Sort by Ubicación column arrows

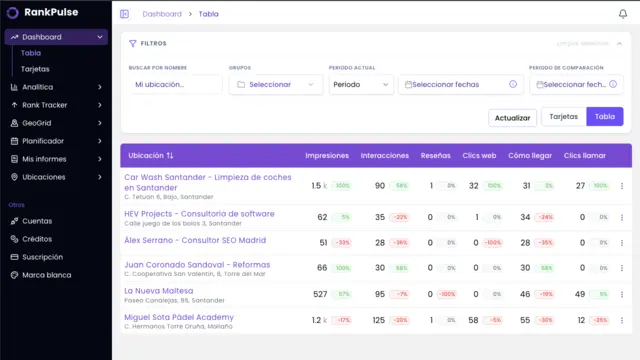click(x=170, y=156)
